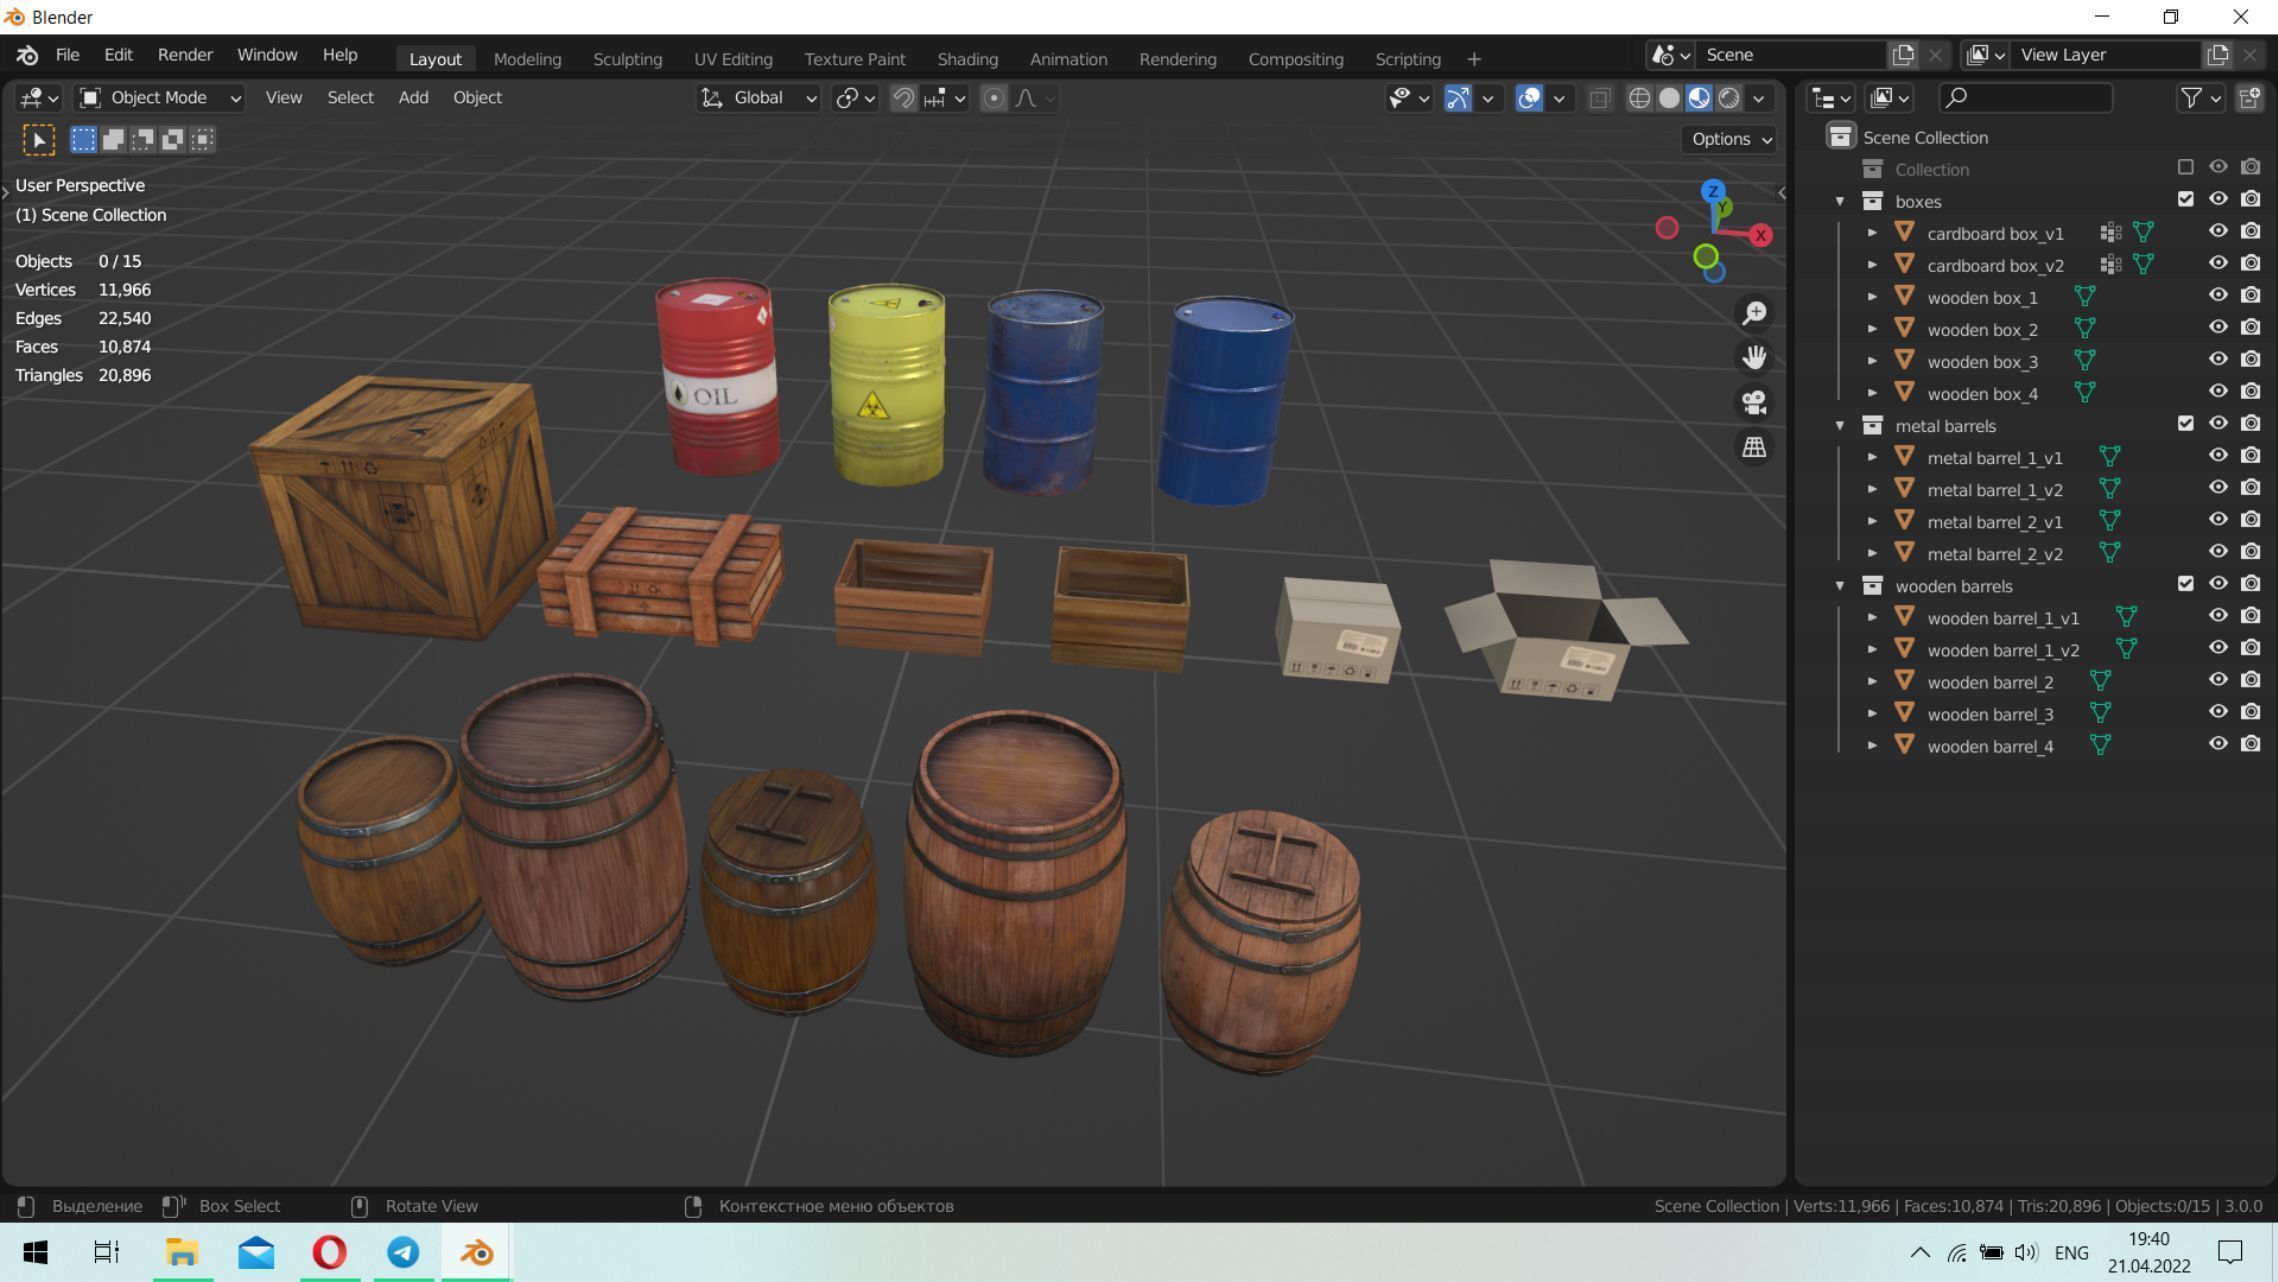This screenshot has height=1282, width=2278.
Task: Click the tweak select tool icon
Action: [x=39, y=139]
